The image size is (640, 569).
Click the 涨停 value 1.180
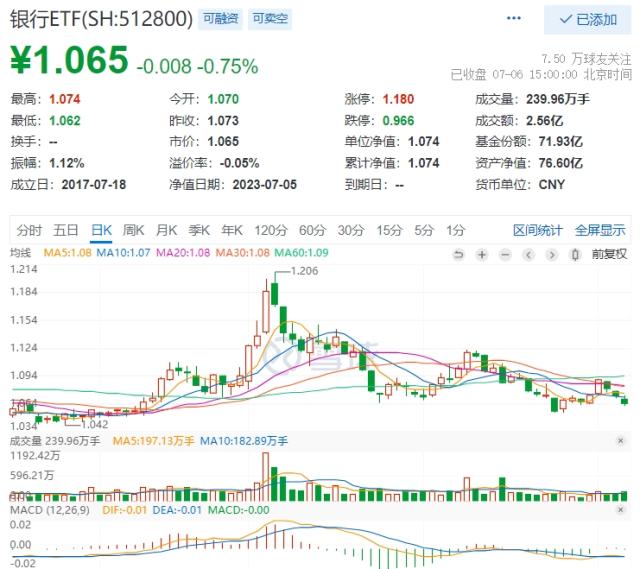(x=398, y=99)
